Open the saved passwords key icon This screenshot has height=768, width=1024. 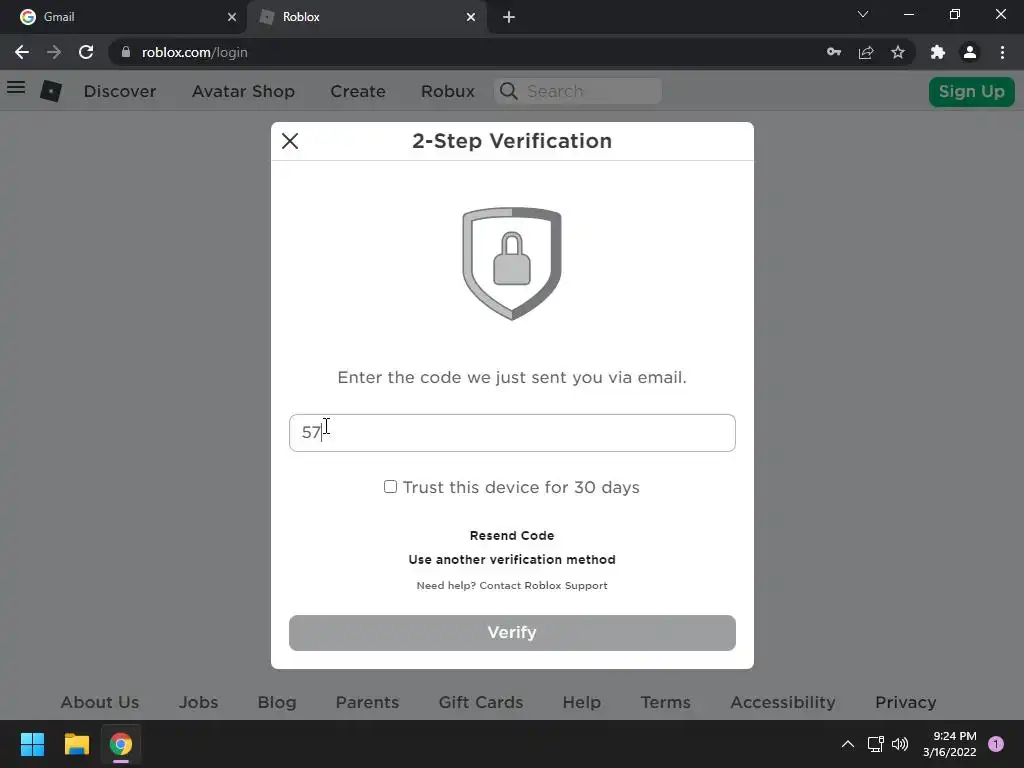click(x=834, y=52)
